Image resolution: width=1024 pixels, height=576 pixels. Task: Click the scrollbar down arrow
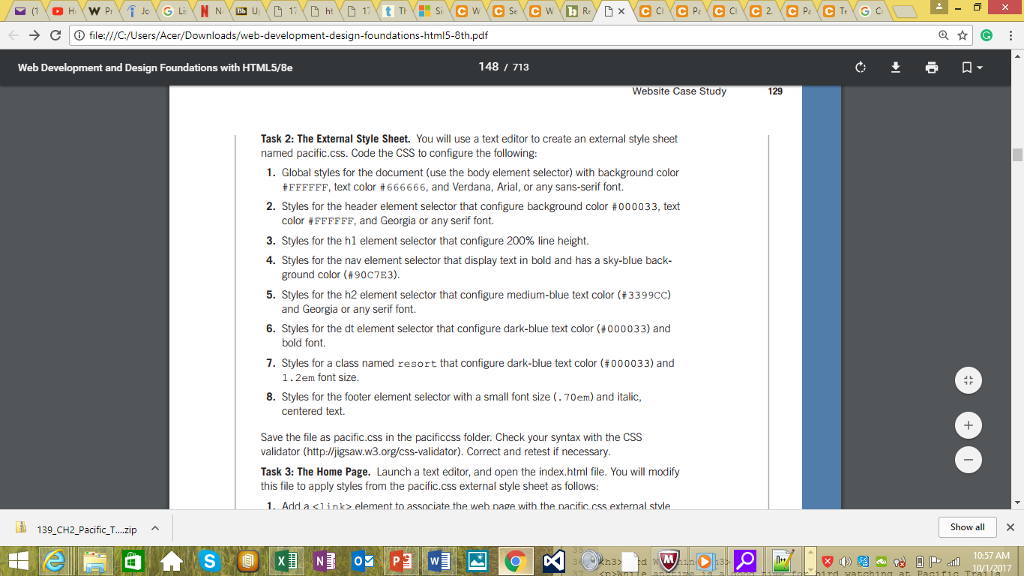point(1017,503)
